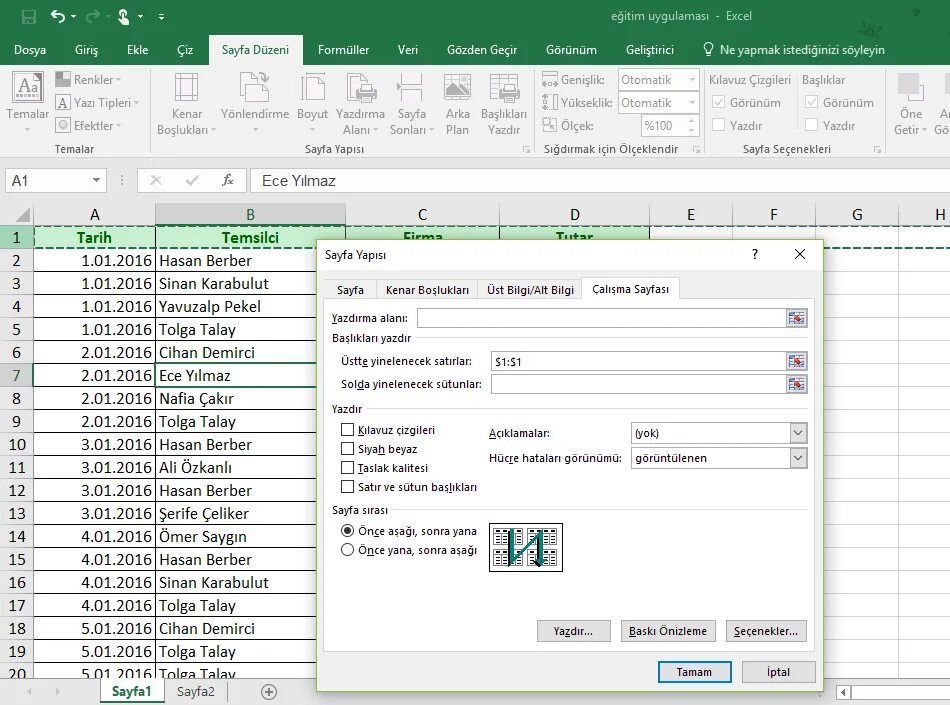
Task: Expand the Açıklamalar dropdown
Action: click(798, 433)
